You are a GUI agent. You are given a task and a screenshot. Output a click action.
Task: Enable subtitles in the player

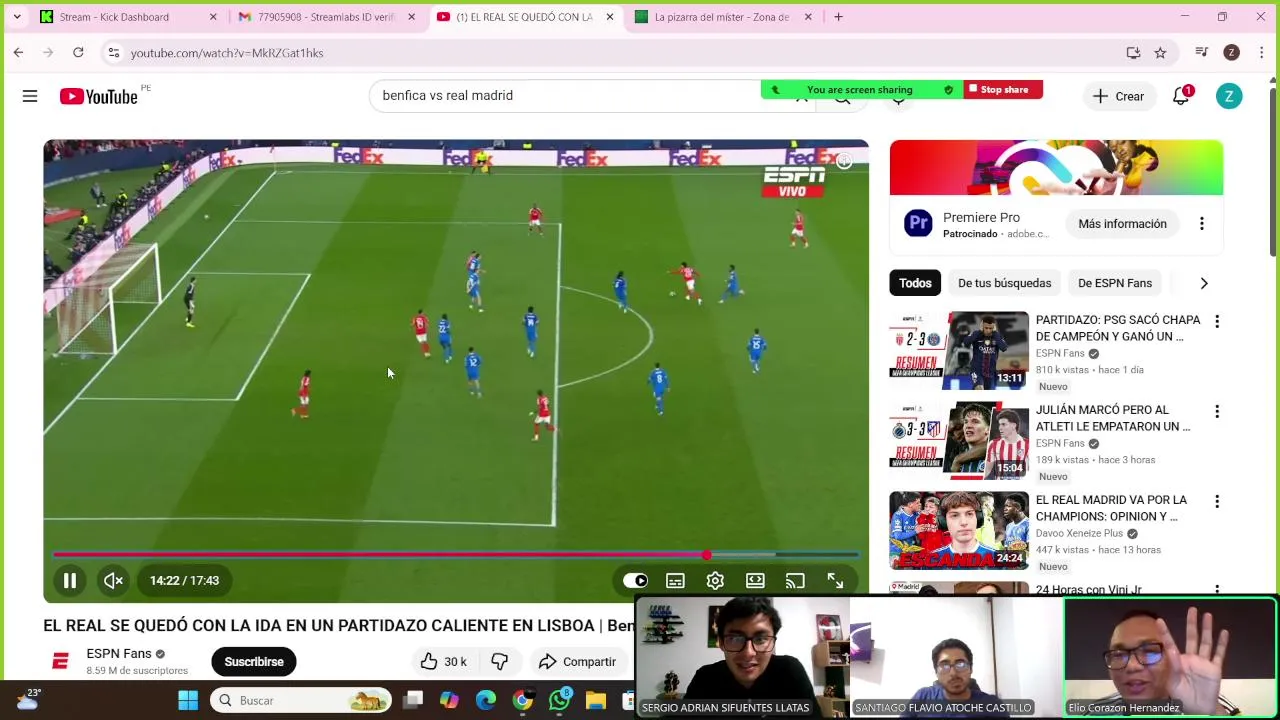tap(675, 580)
